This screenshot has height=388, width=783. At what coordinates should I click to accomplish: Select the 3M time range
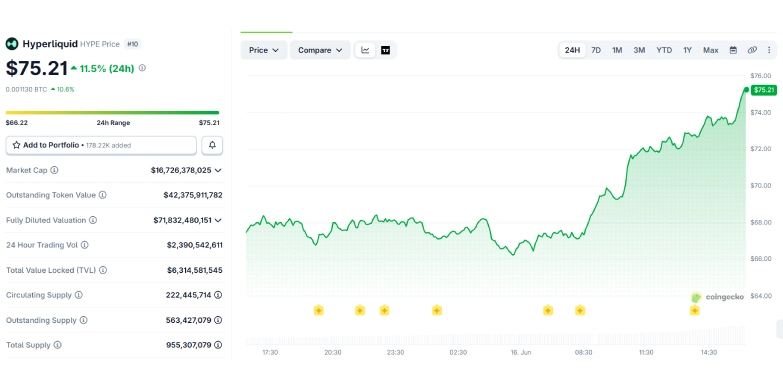tap(639, 50)
